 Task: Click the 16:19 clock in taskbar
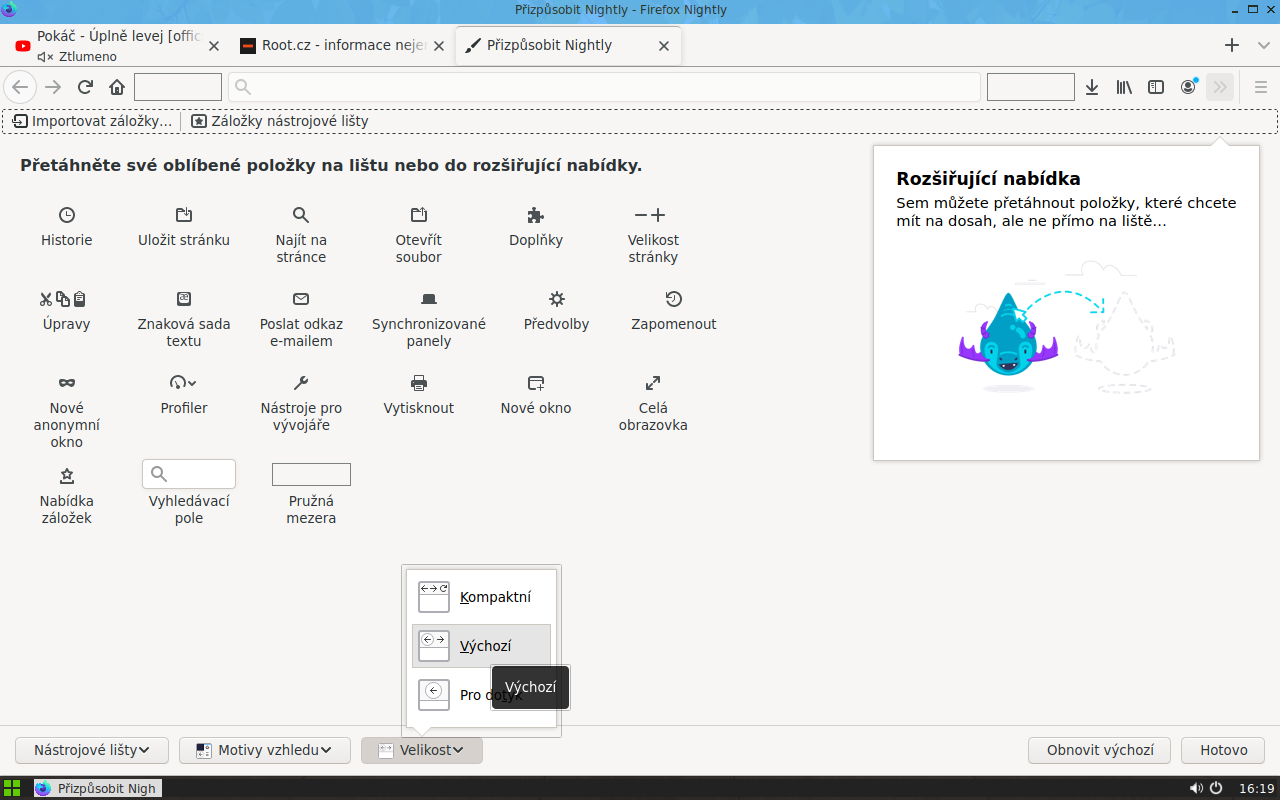click(1256, 788)
